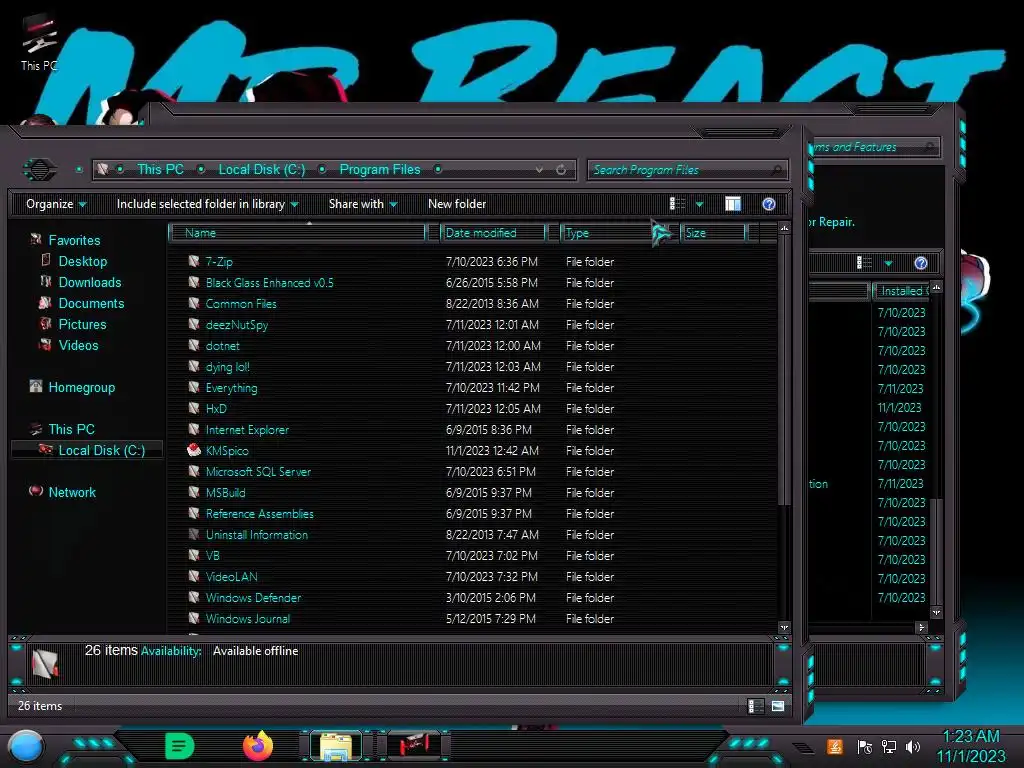Click the volume speaker tray icon
This screenshot has height=768, width=1024.
(x=913, y=746)
